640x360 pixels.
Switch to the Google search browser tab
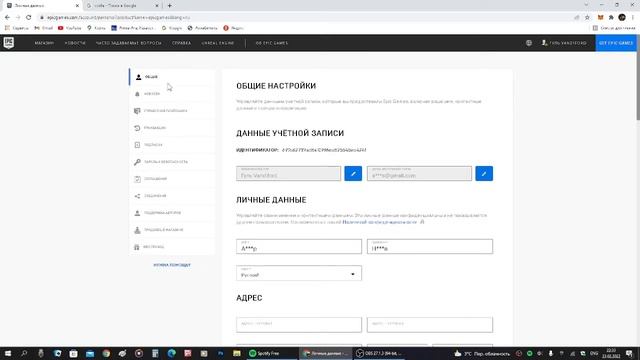click(122, 6)
